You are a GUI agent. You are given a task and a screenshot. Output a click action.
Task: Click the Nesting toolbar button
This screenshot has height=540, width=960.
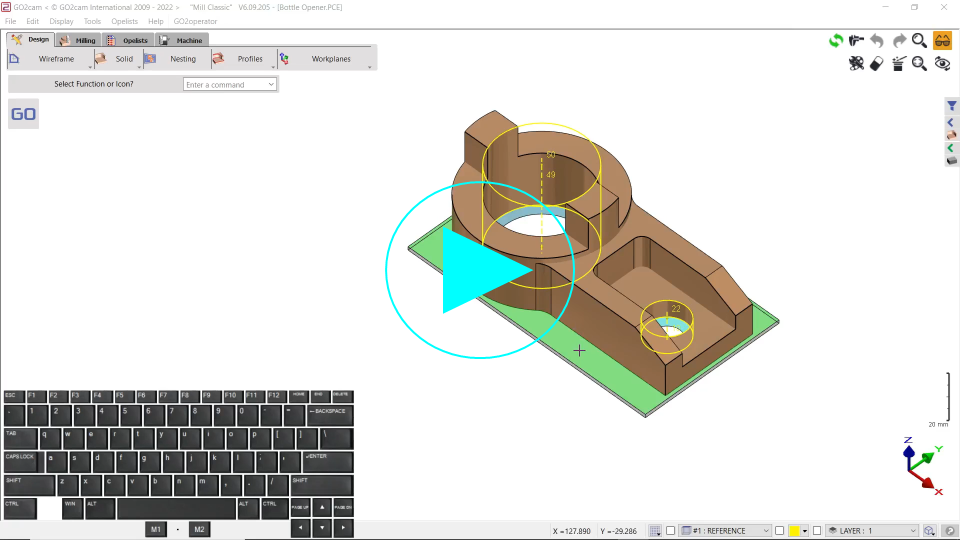(x=183, y=59)
